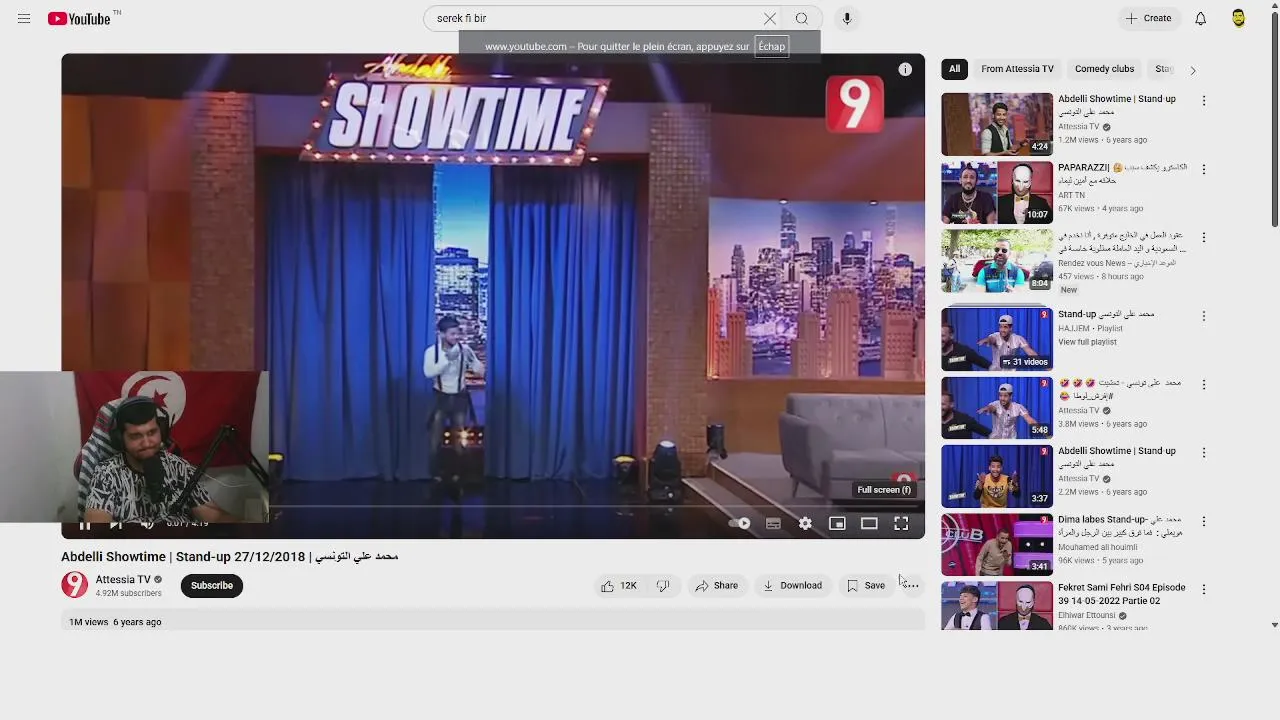Start voice search with the microphone
1280x720 pixels.
847,19
